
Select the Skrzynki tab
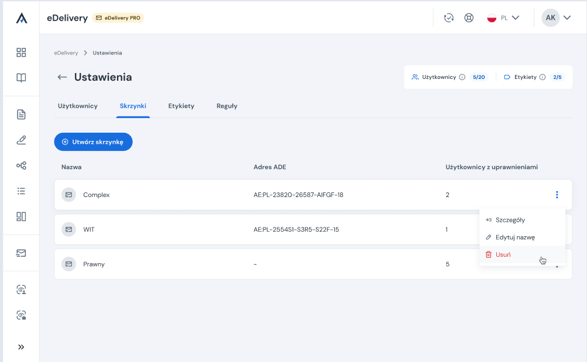pos(133,106)
